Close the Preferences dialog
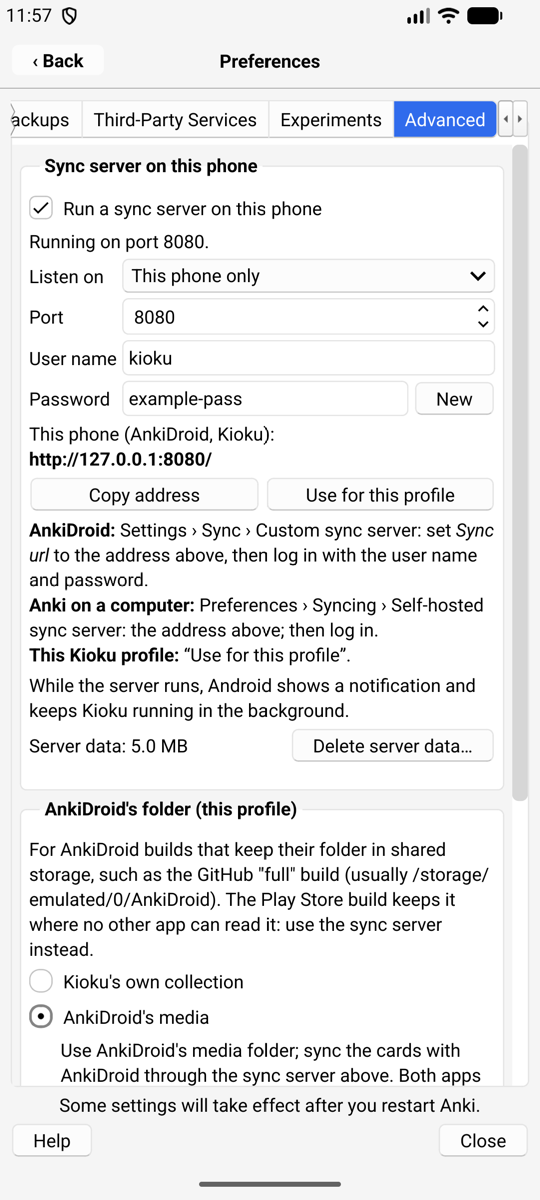The height and width of the screenshot is (1200, 540). pyautogui.click(x=483, y=1141)
